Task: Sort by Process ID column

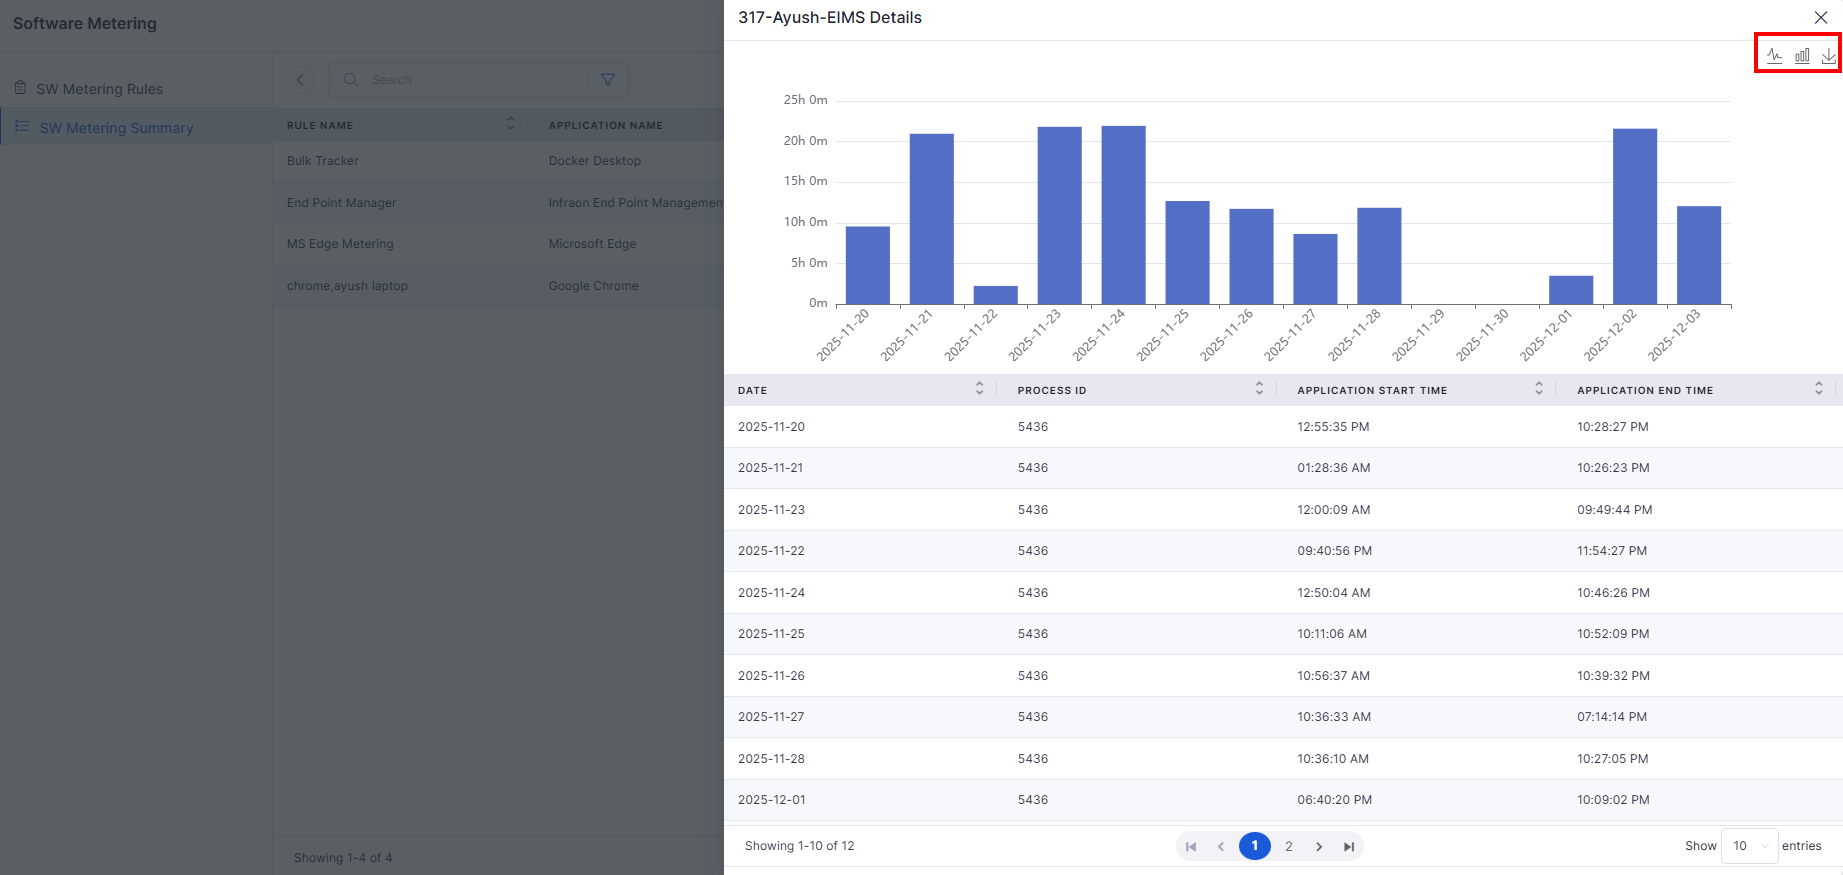Action: (1259, 389)
